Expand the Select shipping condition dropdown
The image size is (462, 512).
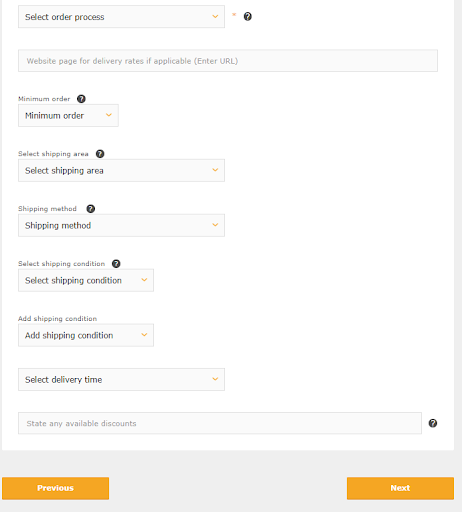pyautogui.click(x=86, y=280)
